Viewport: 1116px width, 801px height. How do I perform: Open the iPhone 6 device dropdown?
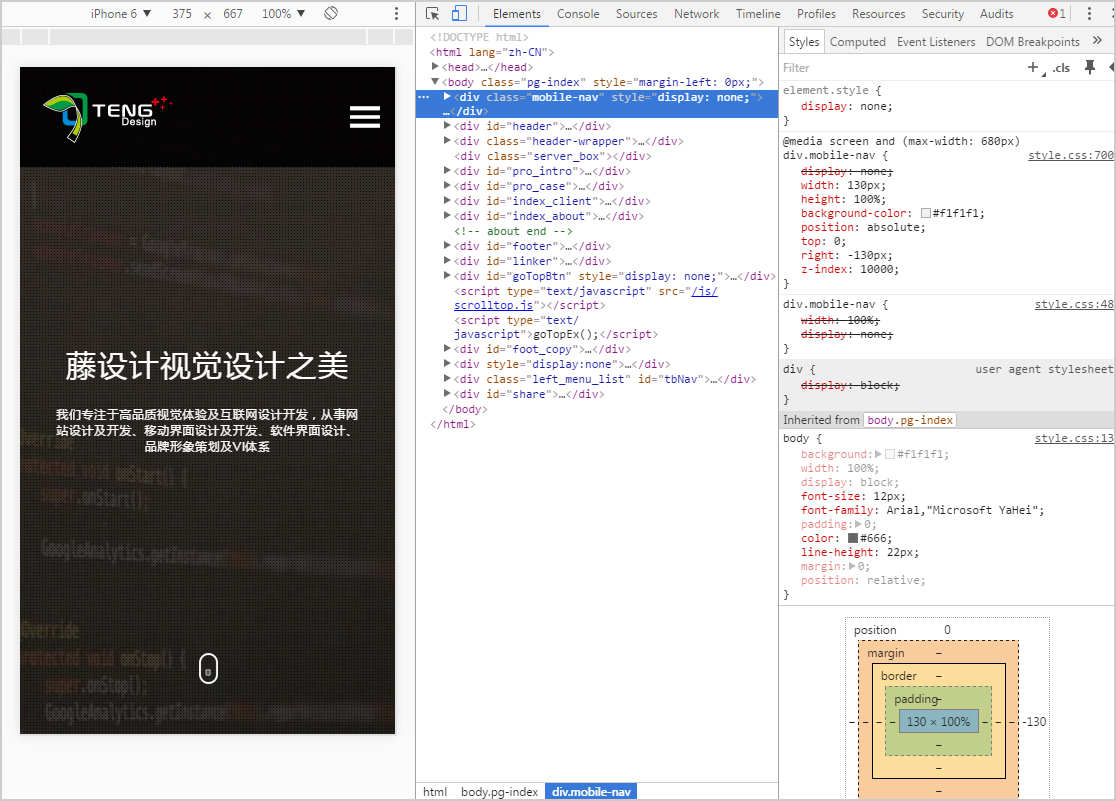[120, 14]
